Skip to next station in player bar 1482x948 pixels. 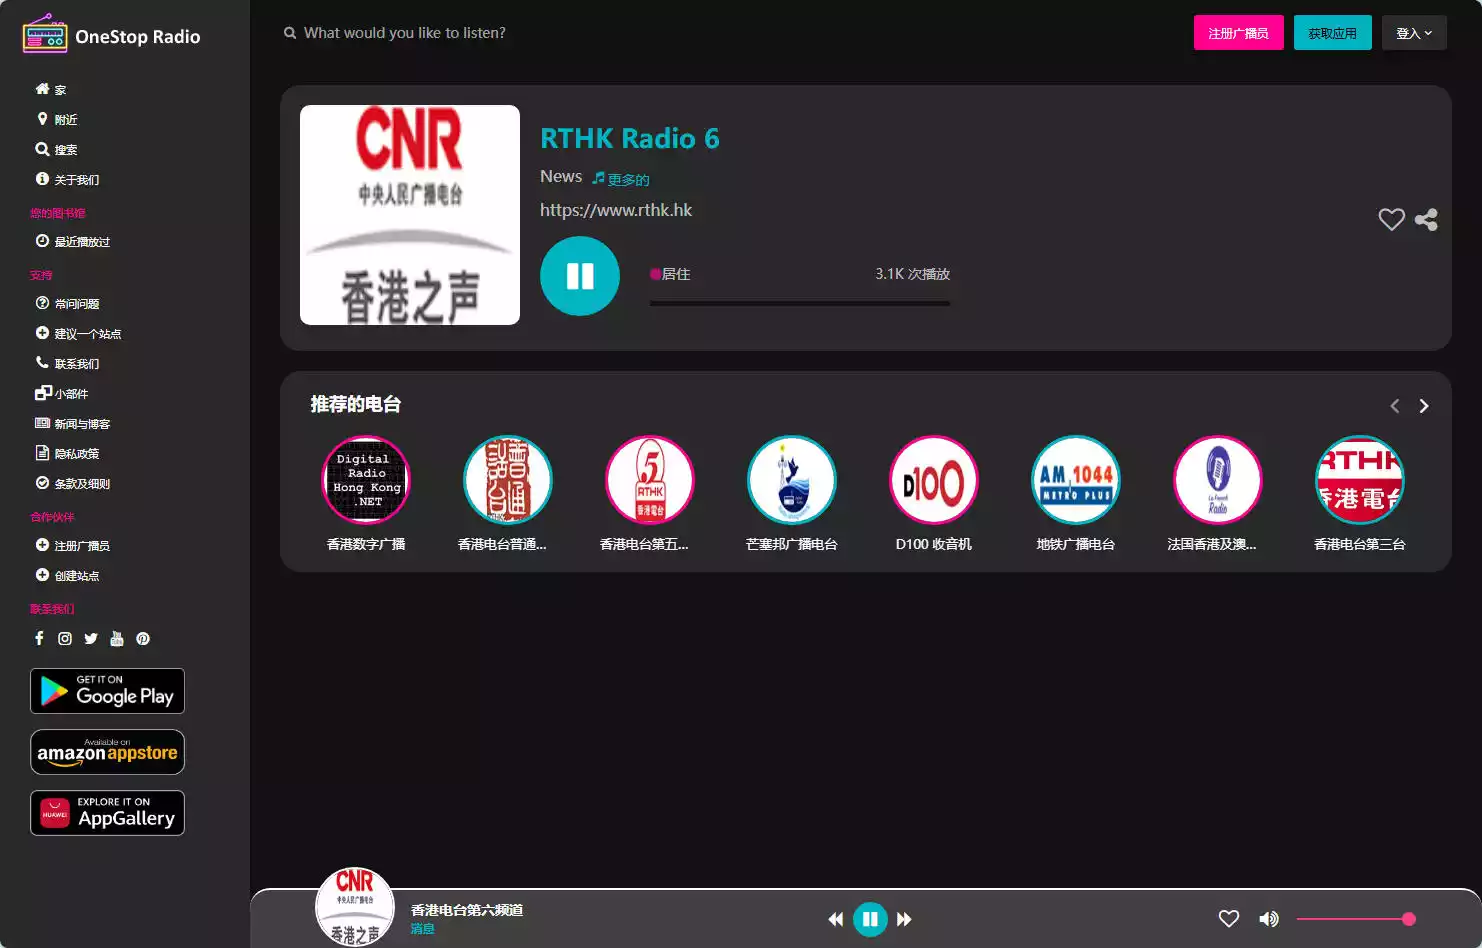tap(904, 919)
